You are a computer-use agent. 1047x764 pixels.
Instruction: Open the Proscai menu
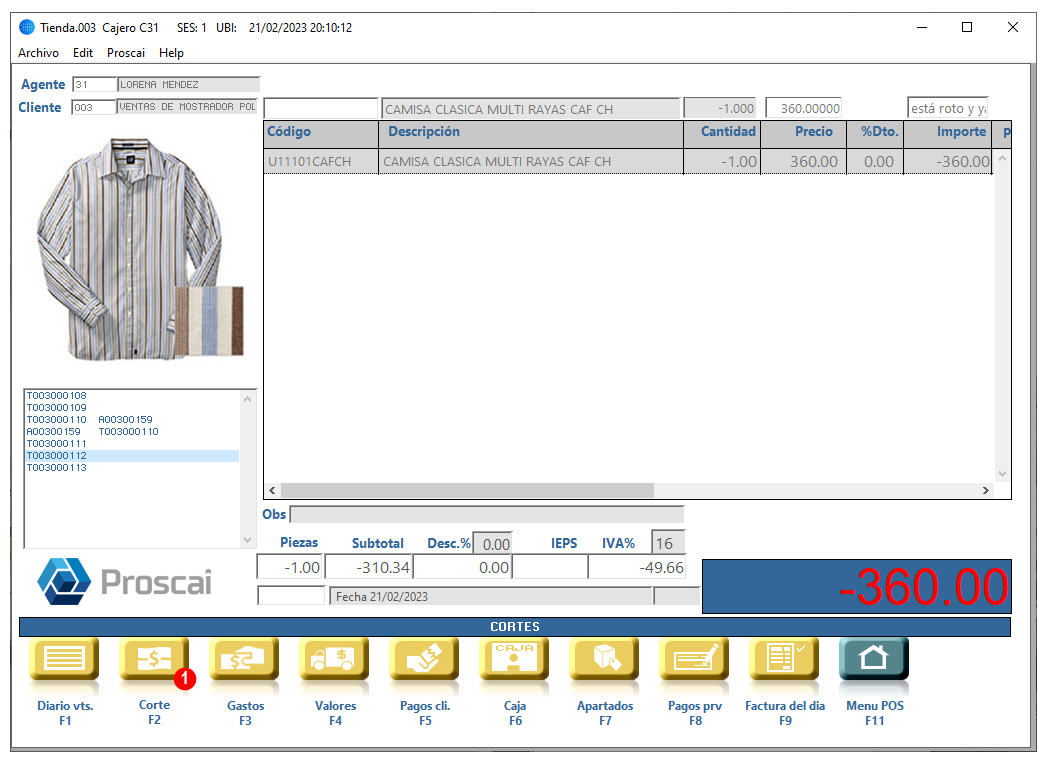point(126,53)
